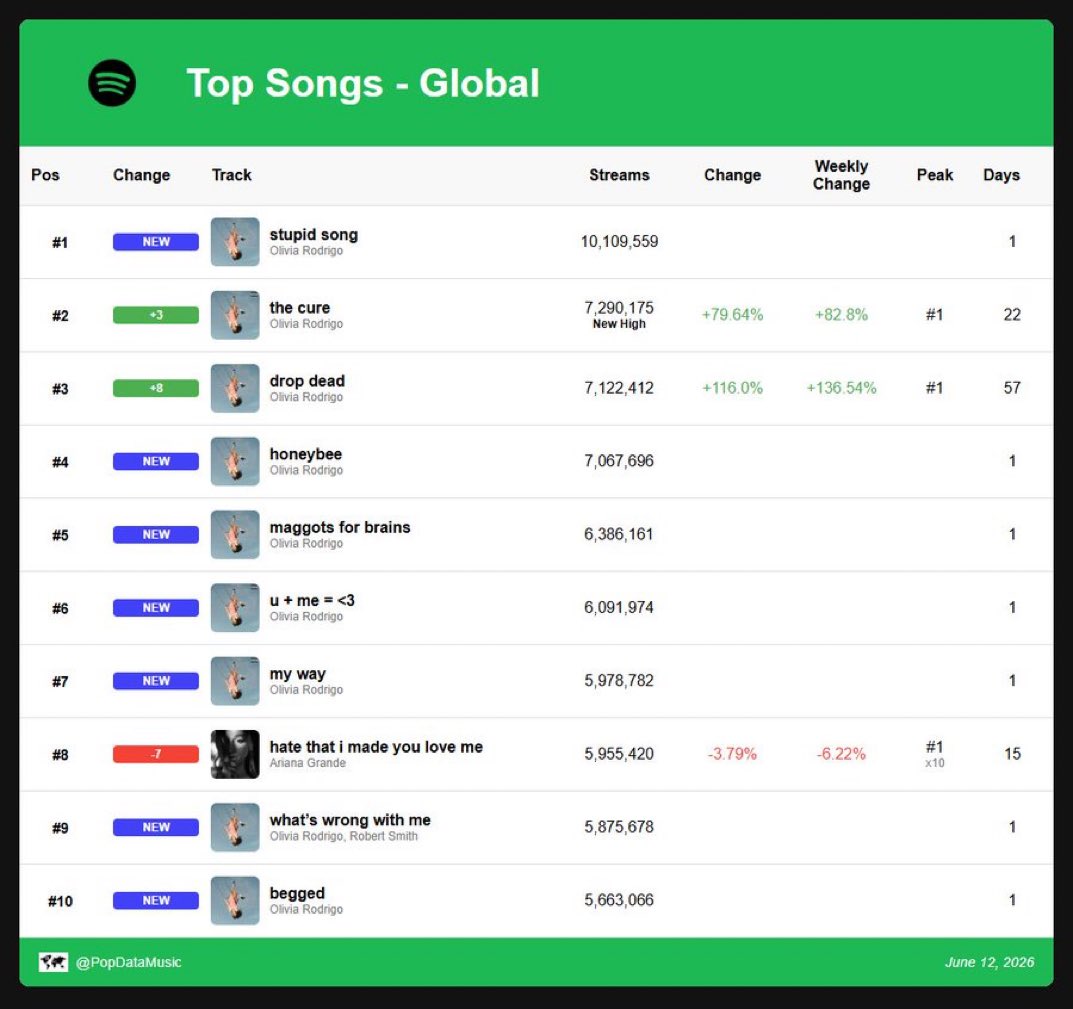The height and width of the screenshot is (1009, 1073).
Task: Select the +116.0% change value
Action: tap(732, 388)
